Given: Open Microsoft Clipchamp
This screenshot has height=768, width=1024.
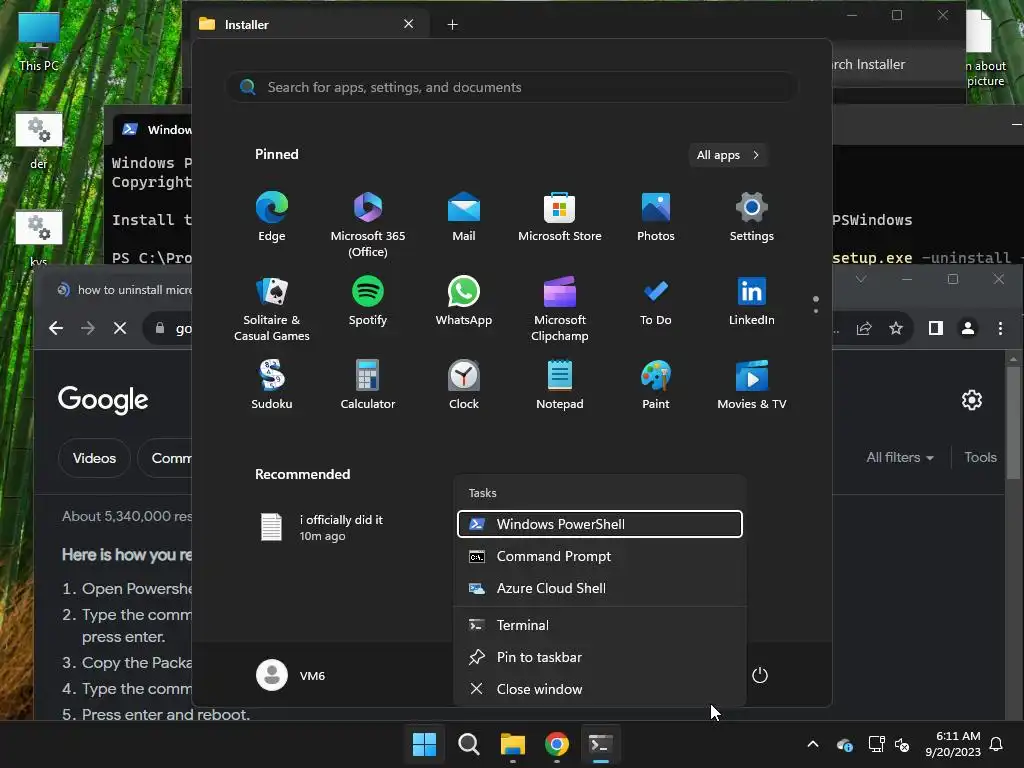Looking at the screenshot, I should [560, 309].
